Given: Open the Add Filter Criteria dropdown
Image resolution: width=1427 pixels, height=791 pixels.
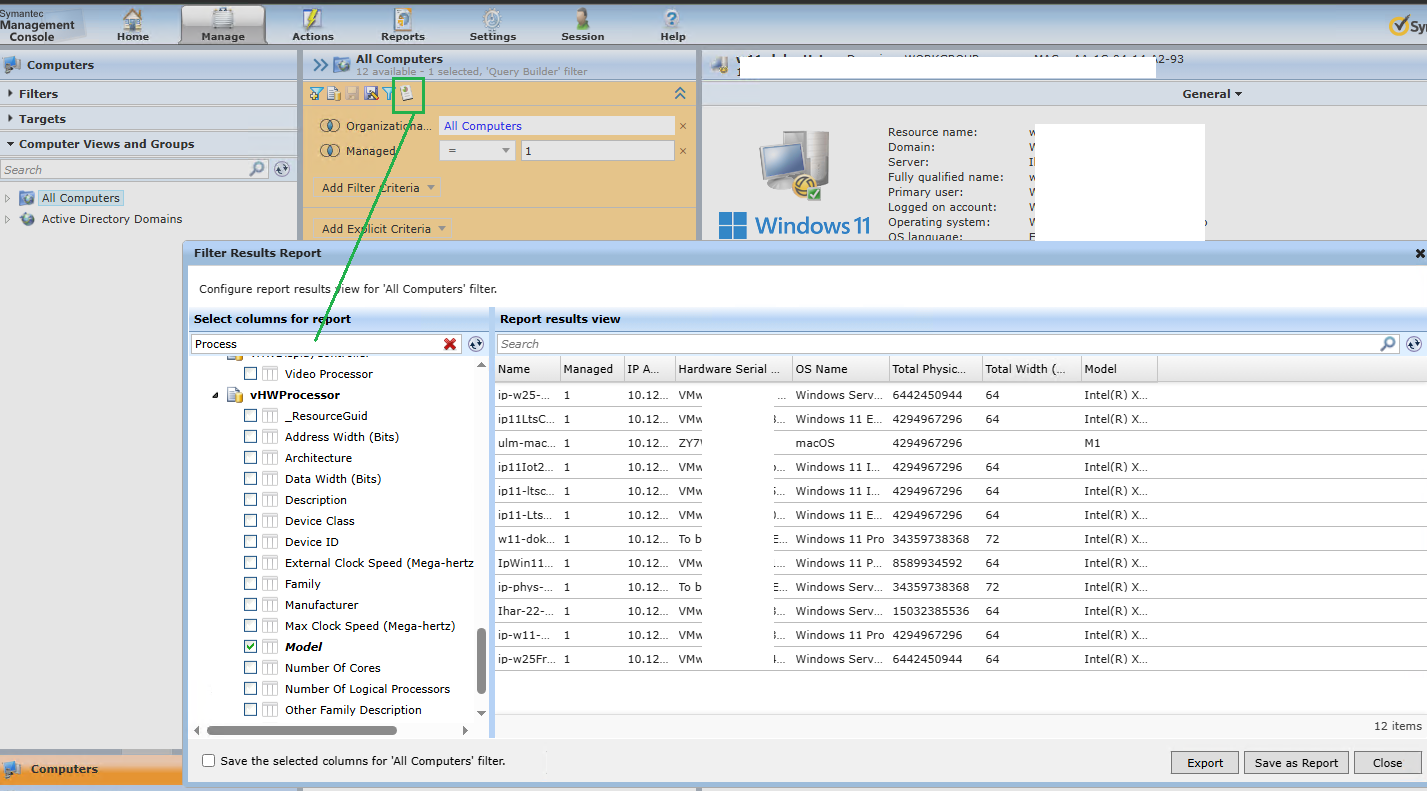Looking at the screenshot, I should 379,188.
